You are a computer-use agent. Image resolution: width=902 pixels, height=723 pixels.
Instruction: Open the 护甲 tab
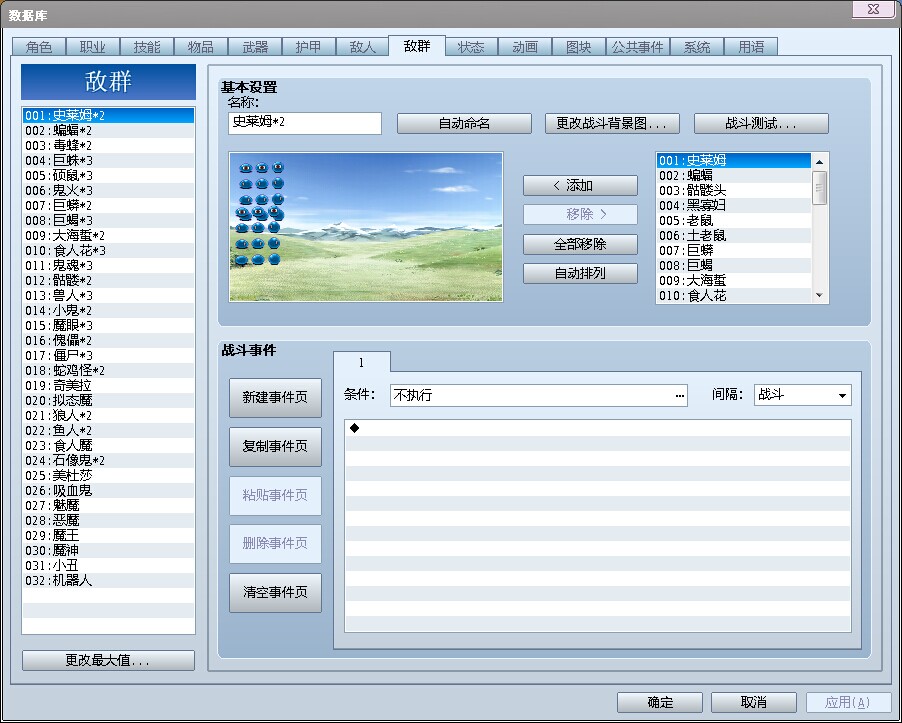point(309,47)
